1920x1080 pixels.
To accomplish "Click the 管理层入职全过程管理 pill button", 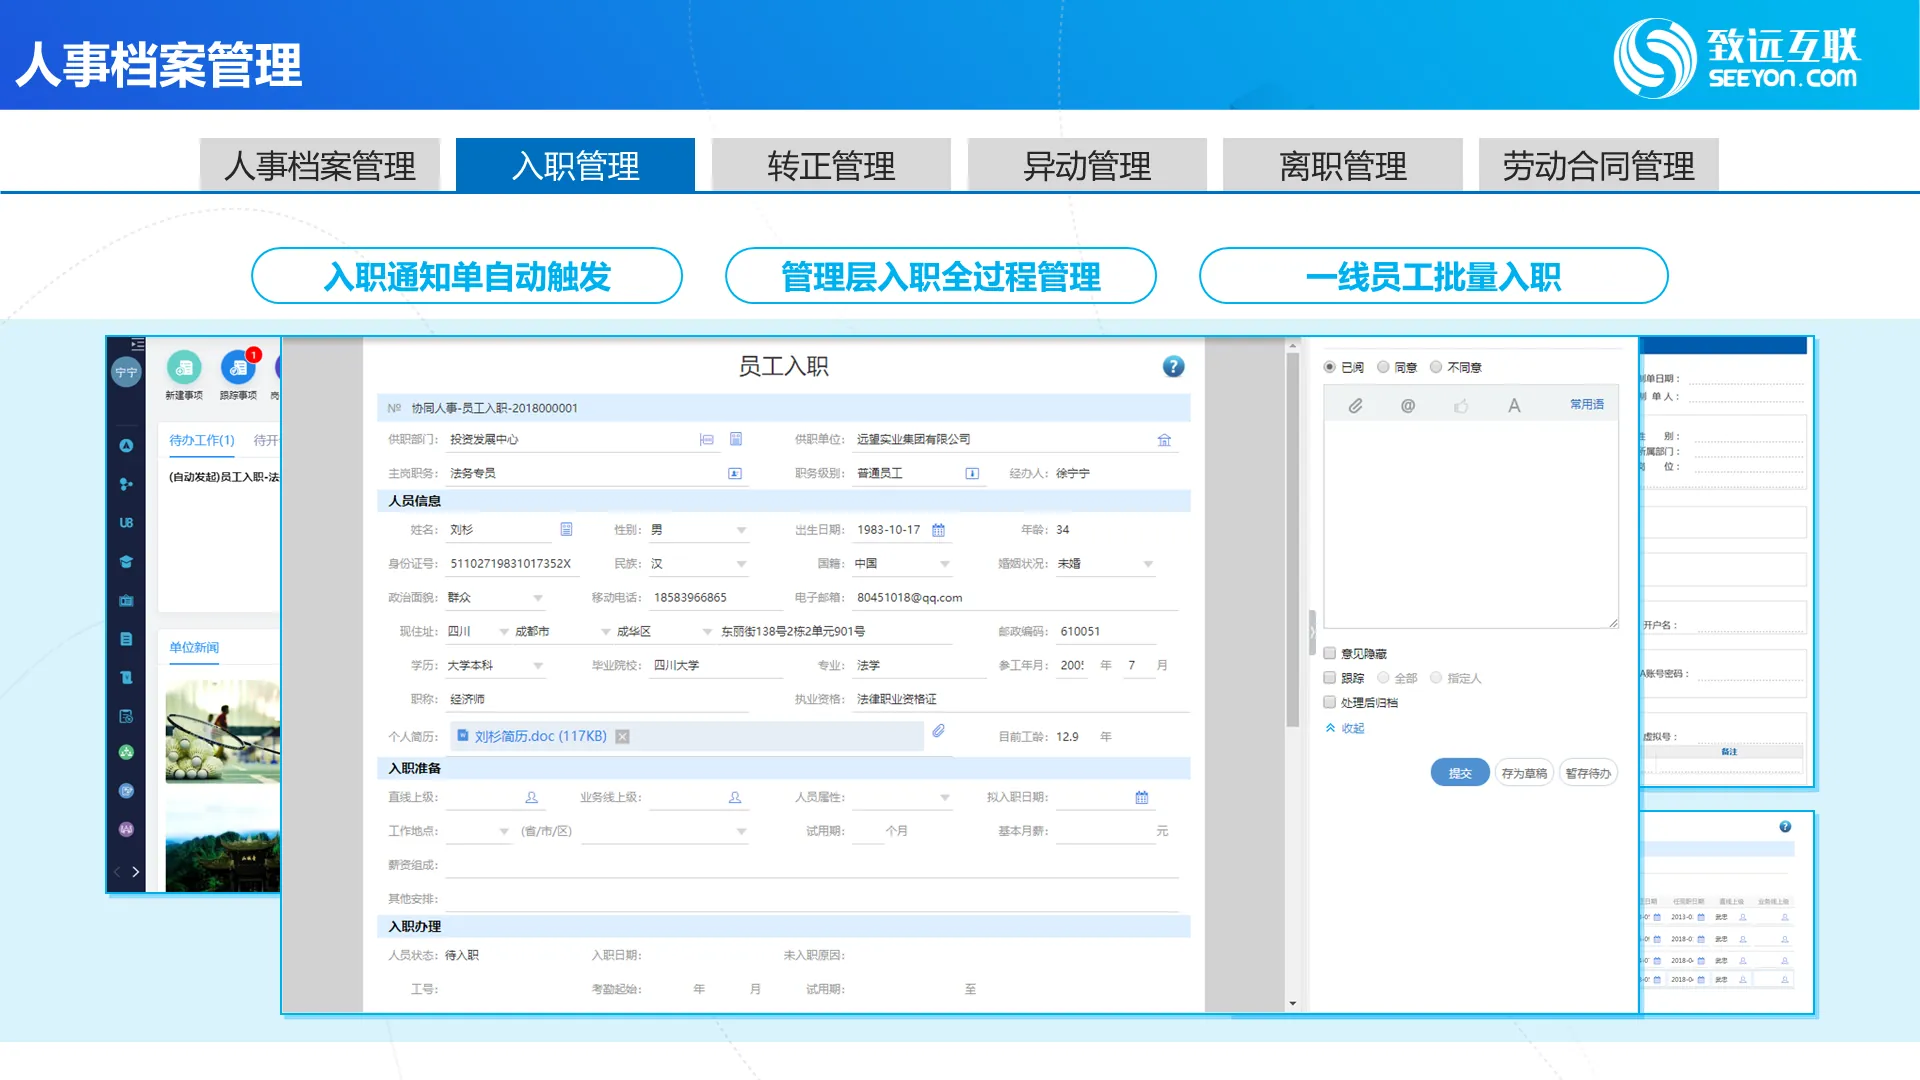I will click(x=940, y=276).
